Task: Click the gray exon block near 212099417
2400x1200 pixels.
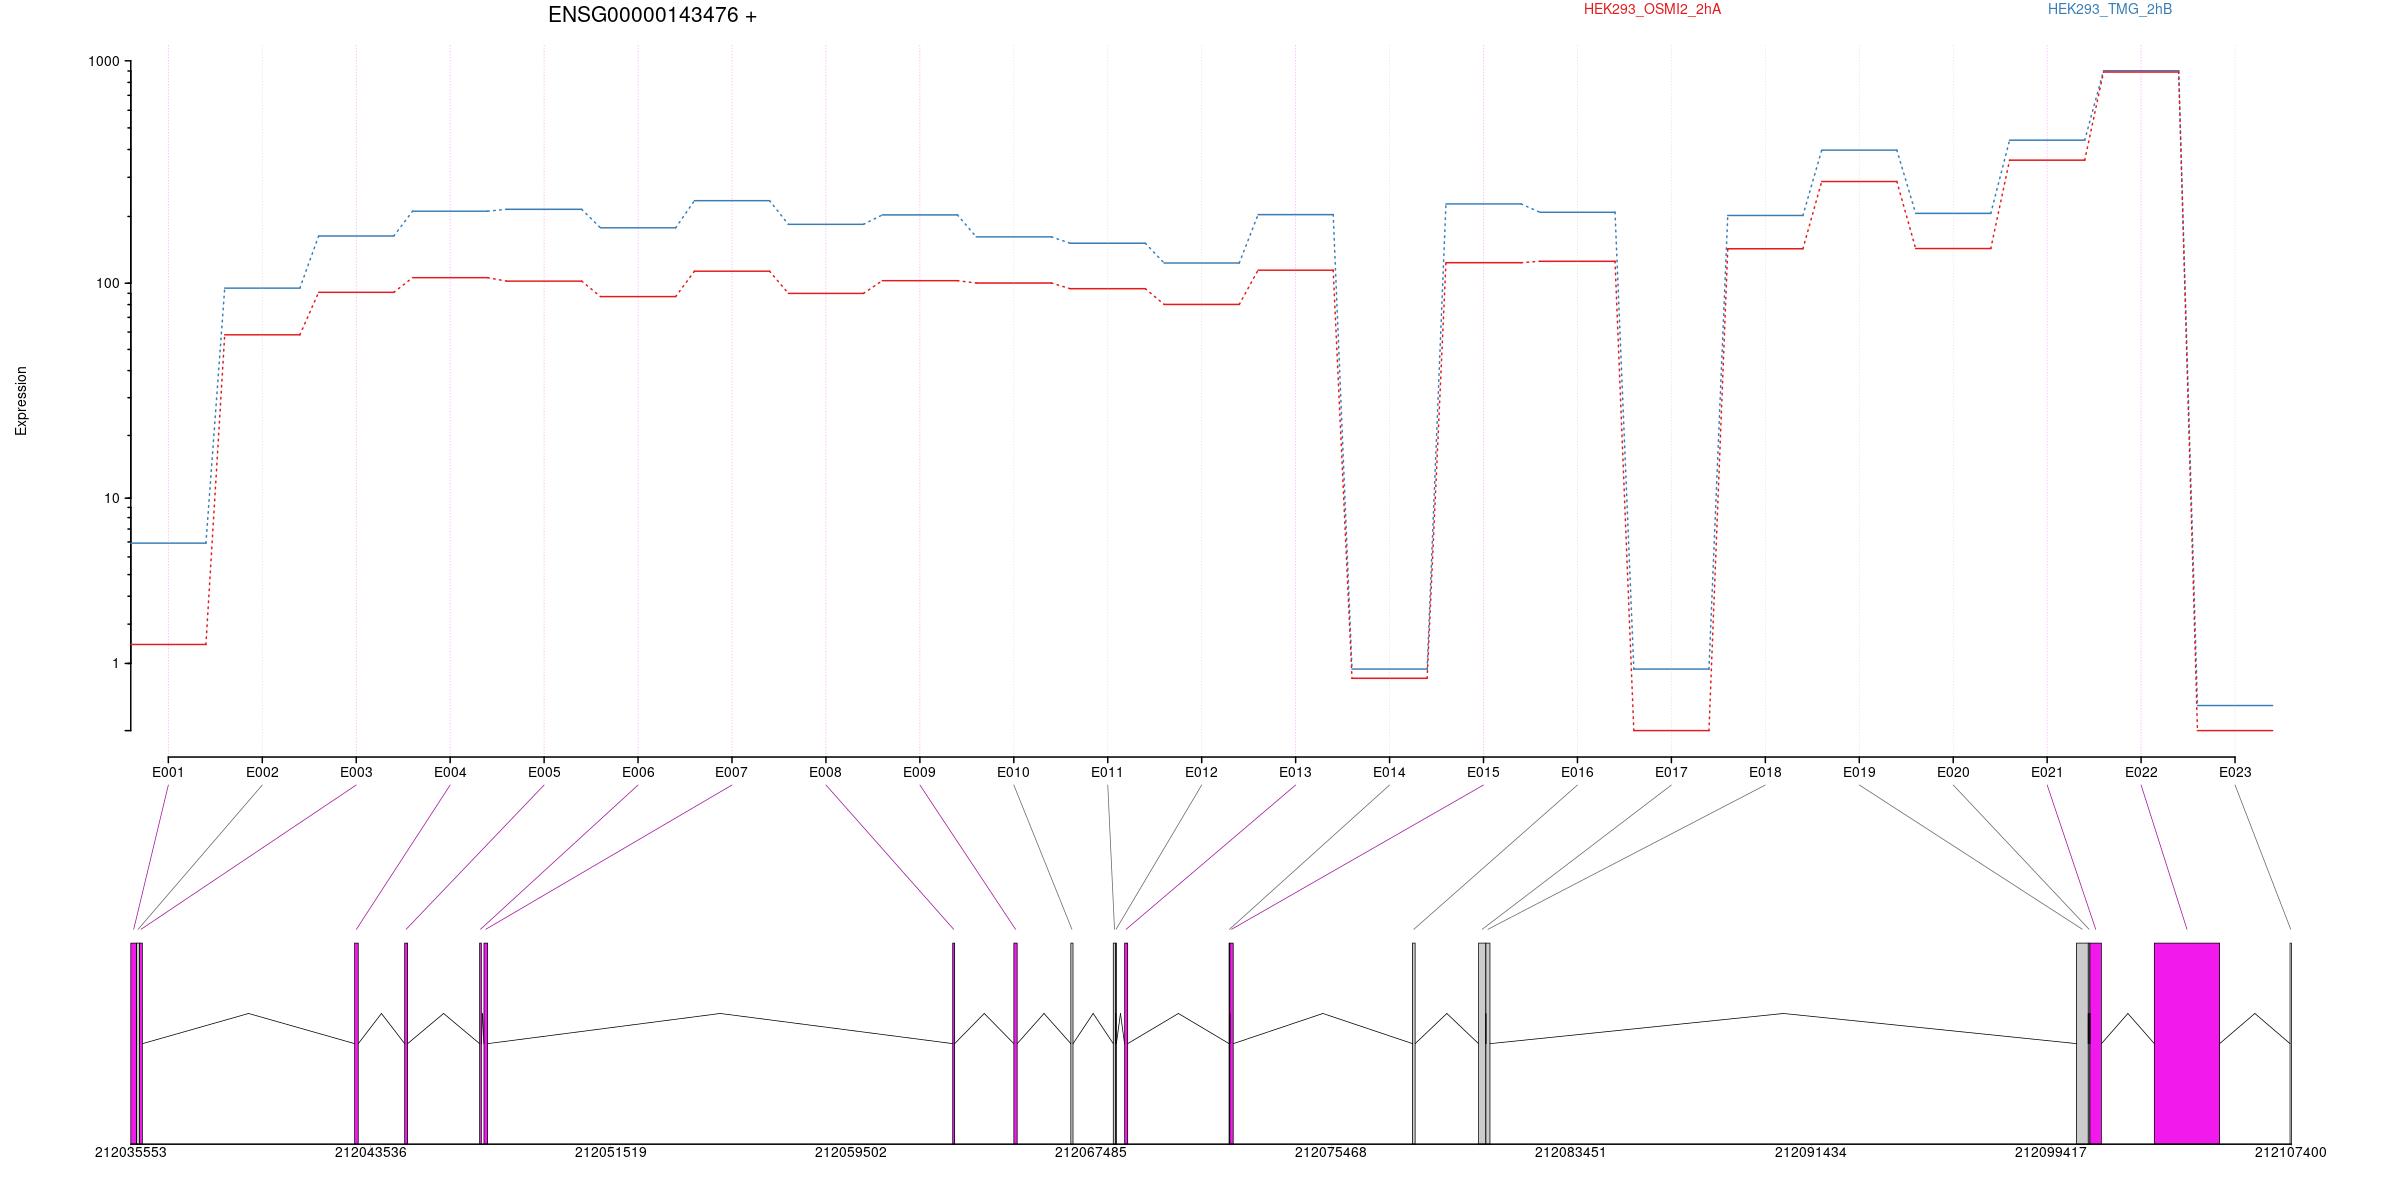Action: [2082, 1043]
